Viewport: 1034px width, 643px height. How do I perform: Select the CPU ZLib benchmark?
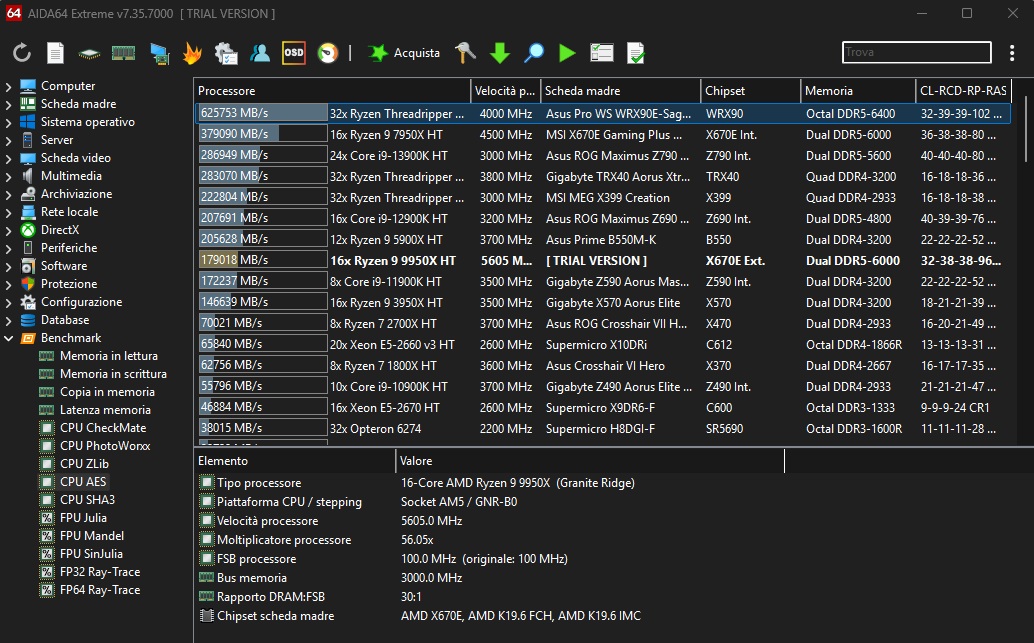pyautogui.click(x=84, y=464)
